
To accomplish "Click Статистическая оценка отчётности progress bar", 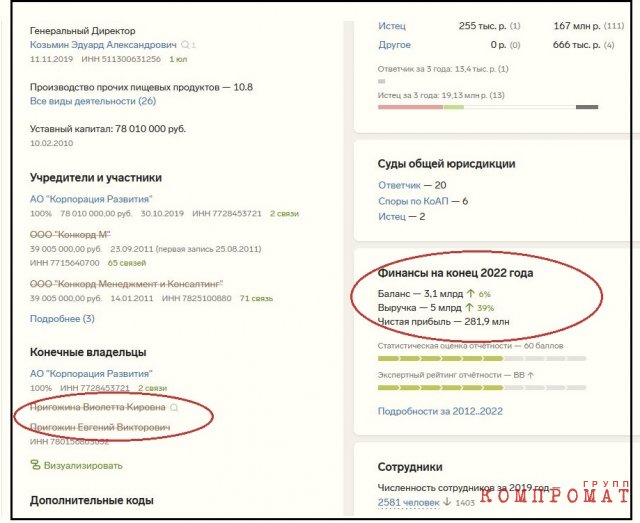I will [482, 358].
